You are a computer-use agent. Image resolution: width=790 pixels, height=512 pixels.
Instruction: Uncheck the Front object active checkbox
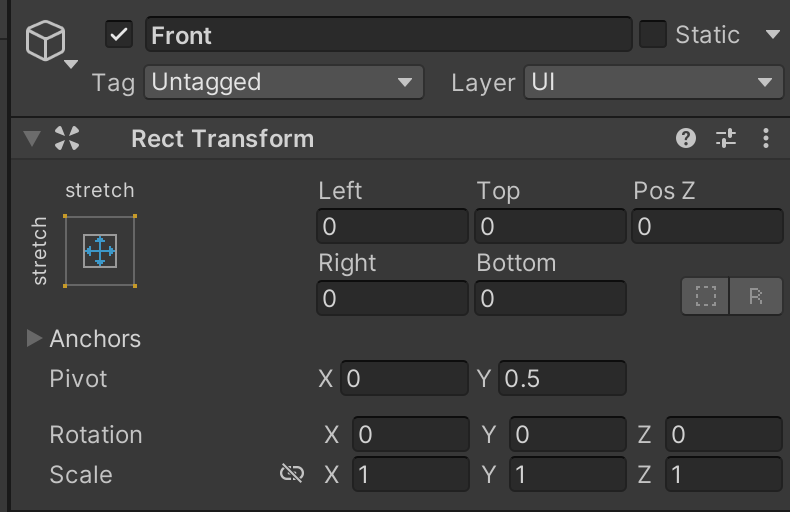[x=119, y=34]
